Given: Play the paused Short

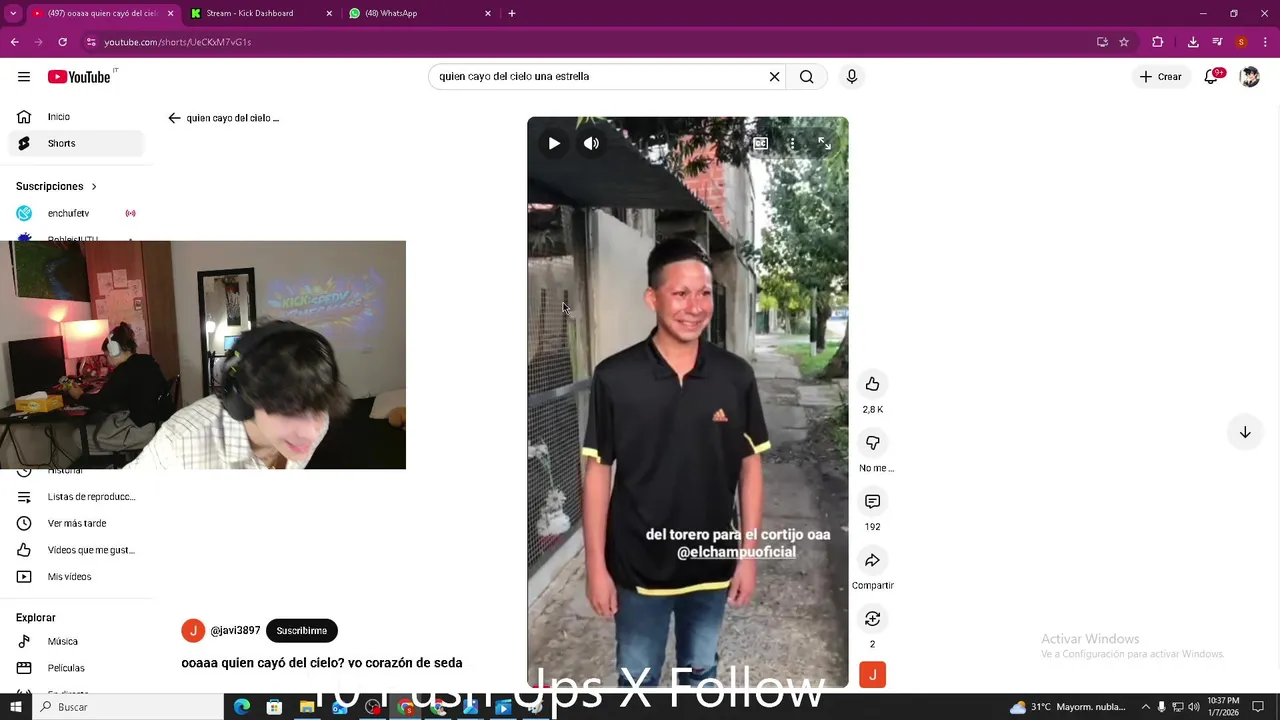Looking at the screenshot, I should [554, 143].
